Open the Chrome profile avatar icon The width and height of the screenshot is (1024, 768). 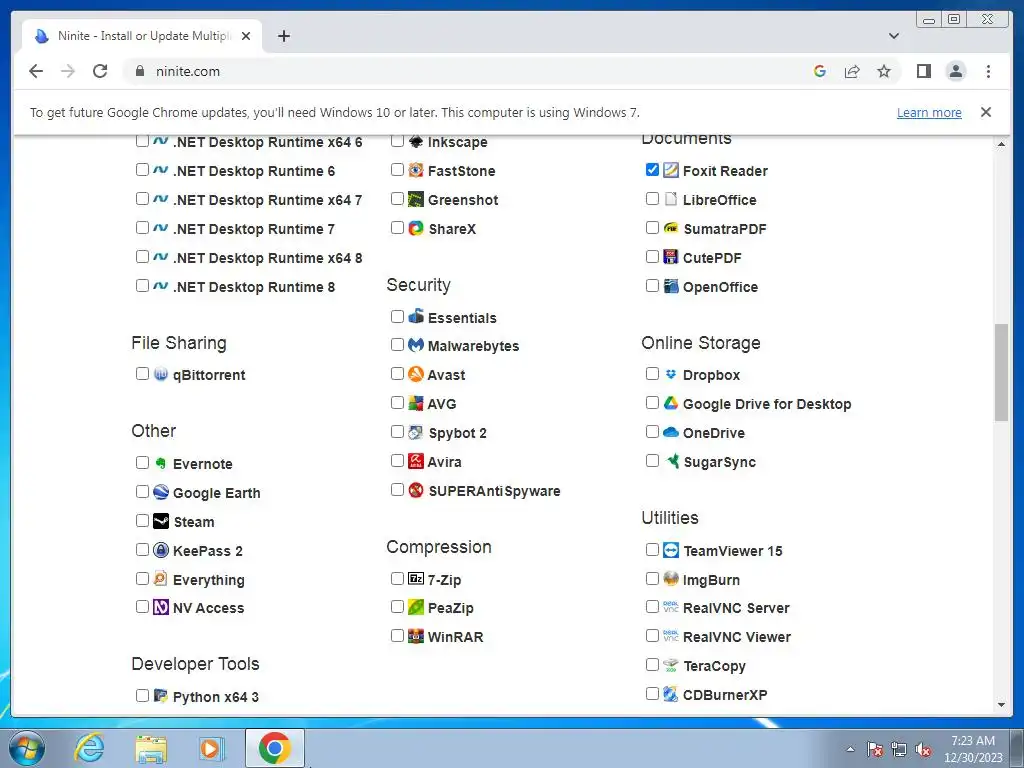tap(955, 71)
